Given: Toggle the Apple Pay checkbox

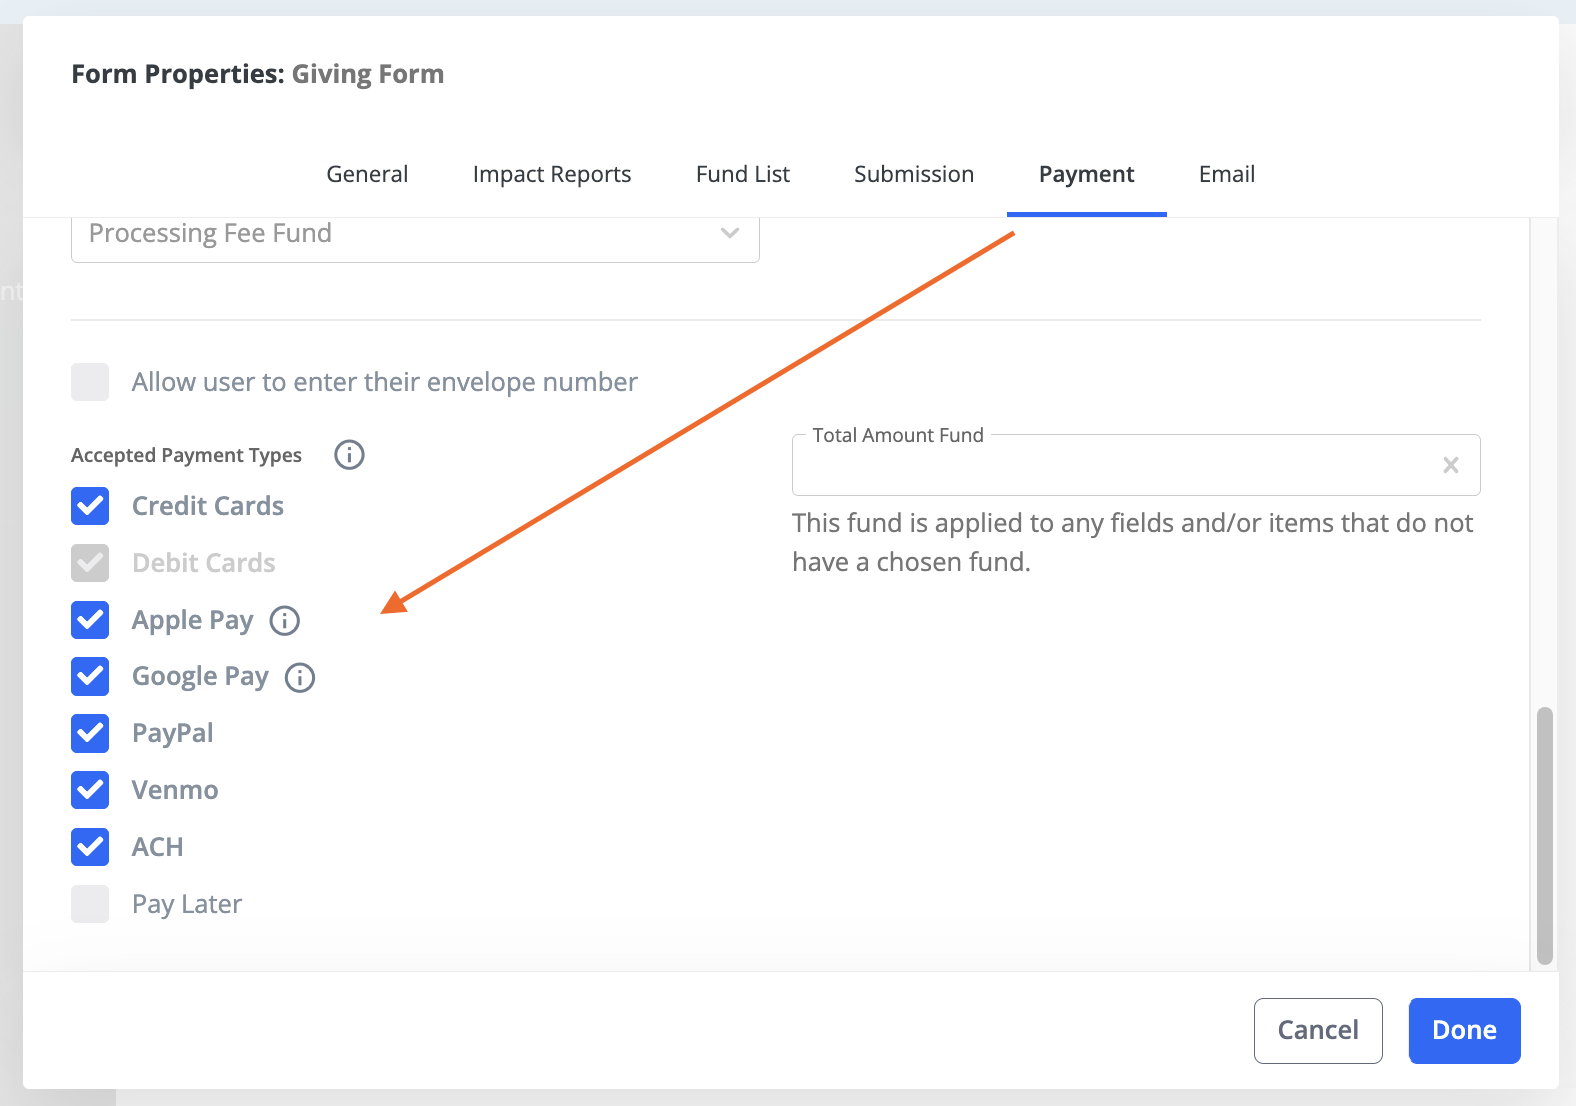Looking at the screenshot, I should click(x=90, y=620).
